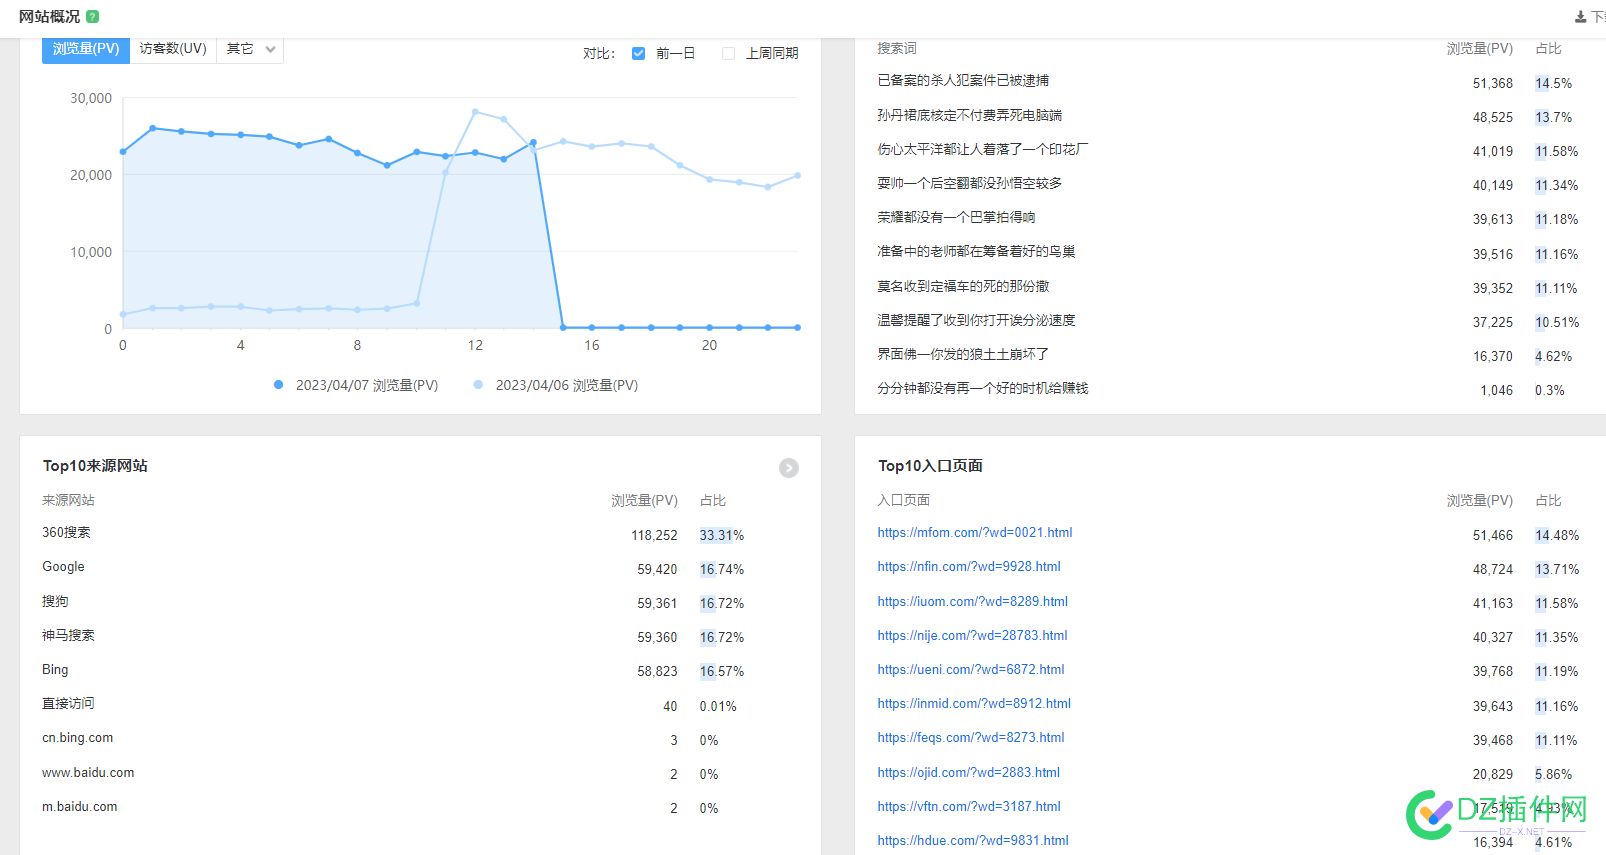Select the 浏览量(PV) tab
The width and height of the screenshot is (1606, 855).
[x=86, y=49]
